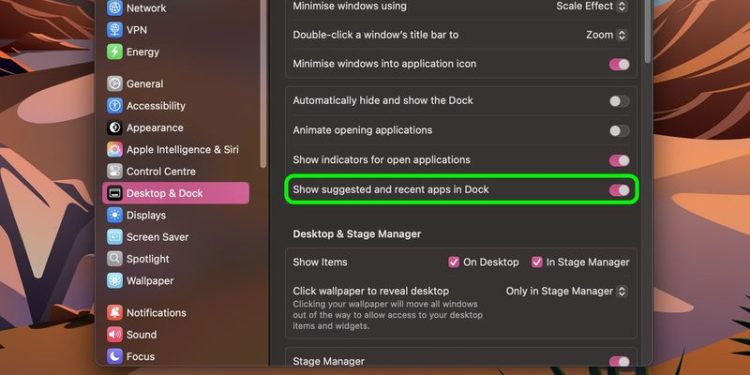Select Screen Saver in the sidebar

(157, 237)
